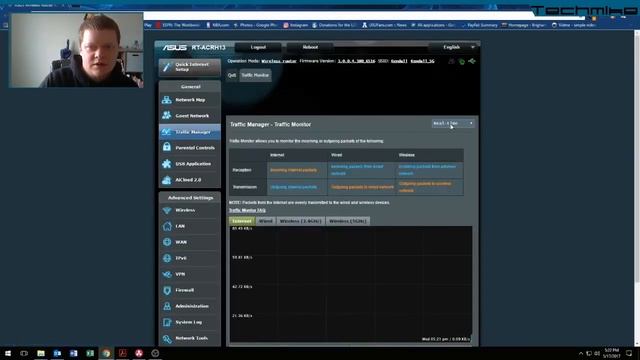Open LAN advanced settings
Screen dimensions: 640x360
pyautogui.click(x=190, y=226)
